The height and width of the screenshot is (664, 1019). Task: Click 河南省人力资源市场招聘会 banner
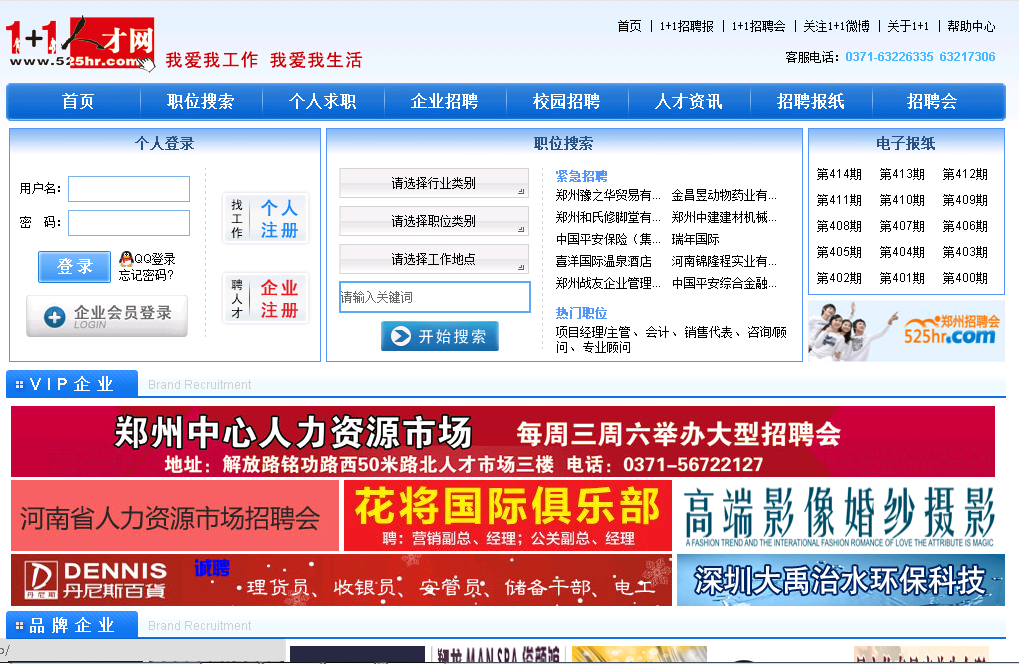(175, 516)
